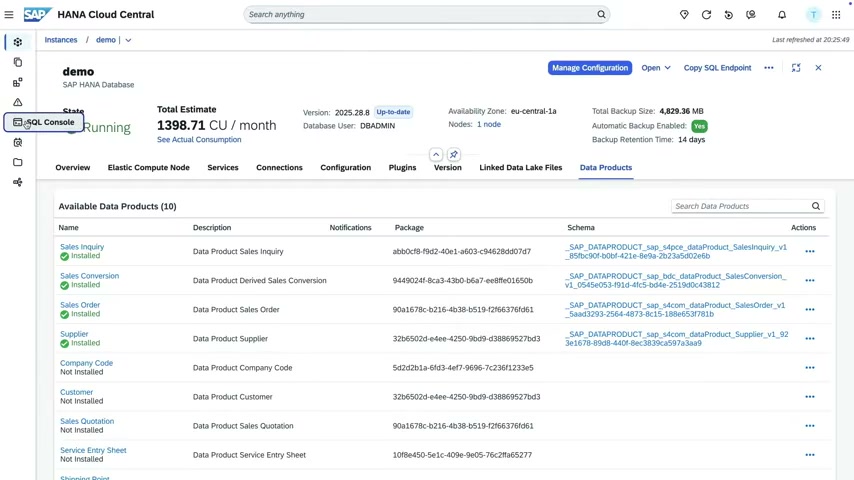Image resolution: width=854 pixels, height=480 pixels.
Task: Select the Data Products tab
Action: point(606,167)
